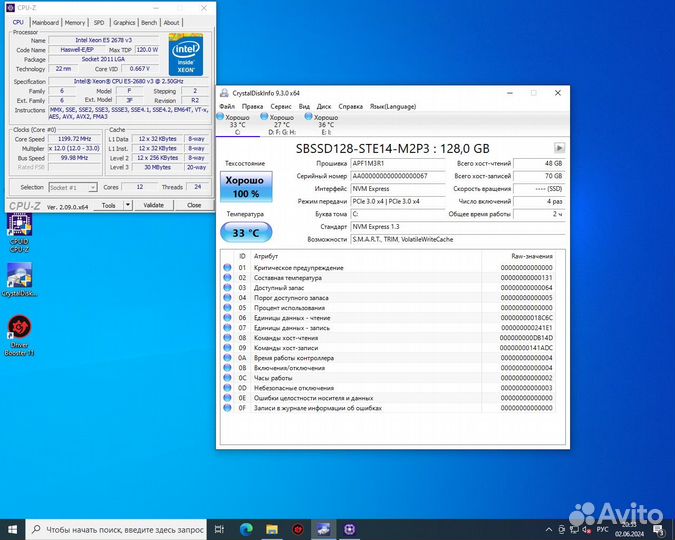
Task: Click the Хорошо 100 % health status box
Action: (x=246, y=186)
